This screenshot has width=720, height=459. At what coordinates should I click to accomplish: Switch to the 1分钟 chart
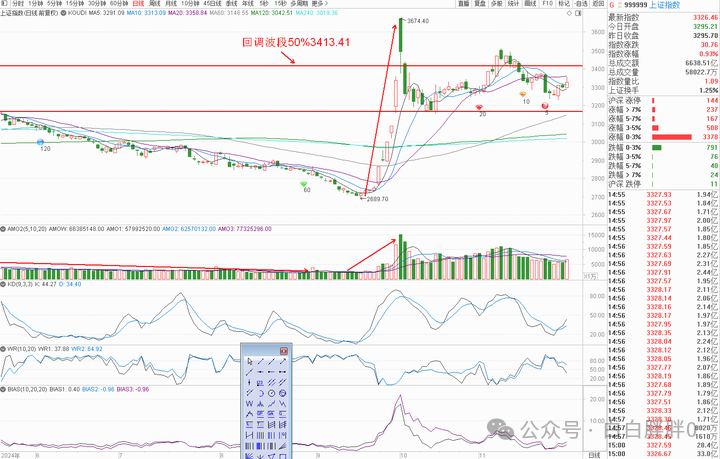[36, 4]
